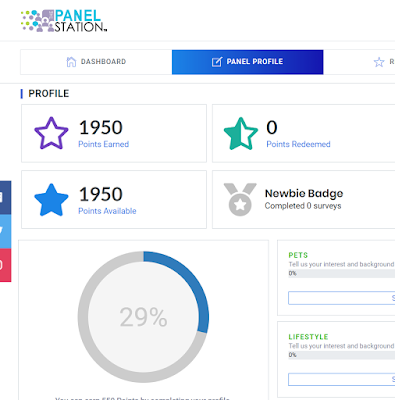The image size is (395, 400).
Task: Click the solid blue star icon
Action: point(51,200)
